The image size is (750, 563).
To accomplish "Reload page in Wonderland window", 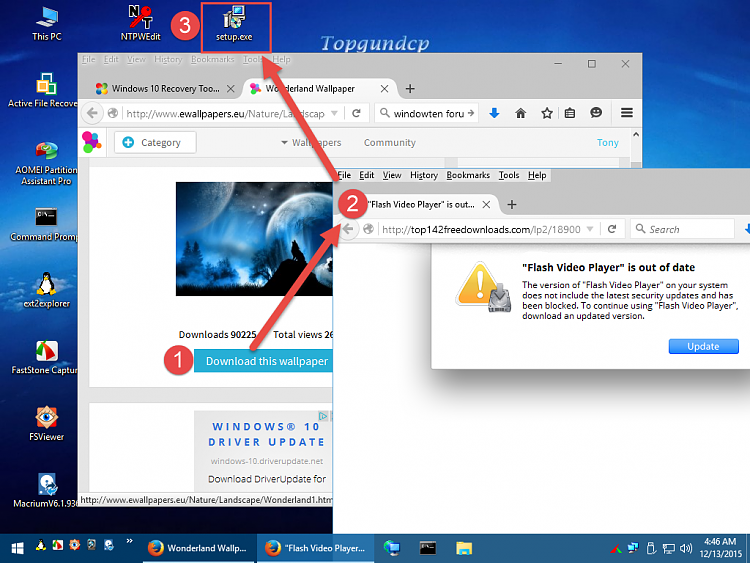I will tap(356, 113).
